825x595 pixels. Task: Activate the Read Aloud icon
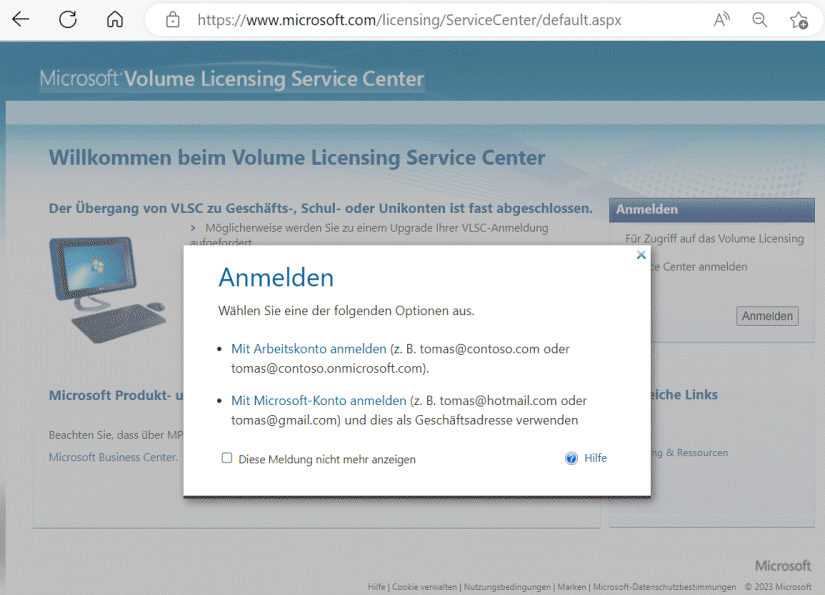point(721,20)
